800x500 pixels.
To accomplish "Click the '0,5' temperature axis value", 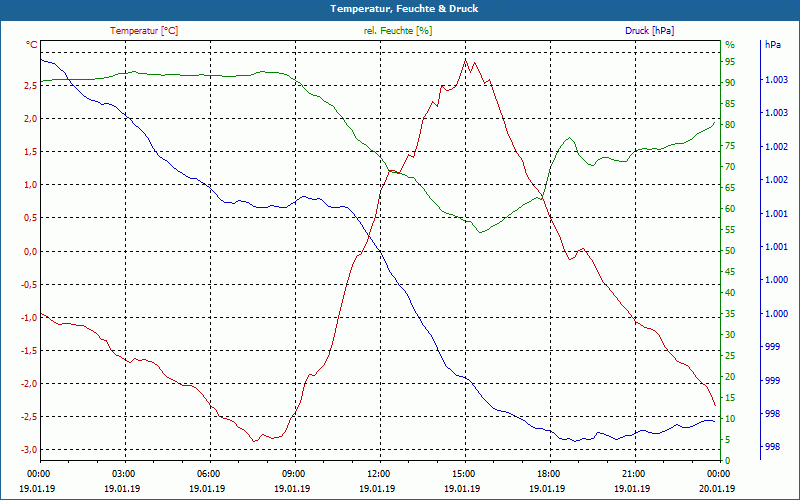I will 31,218.
